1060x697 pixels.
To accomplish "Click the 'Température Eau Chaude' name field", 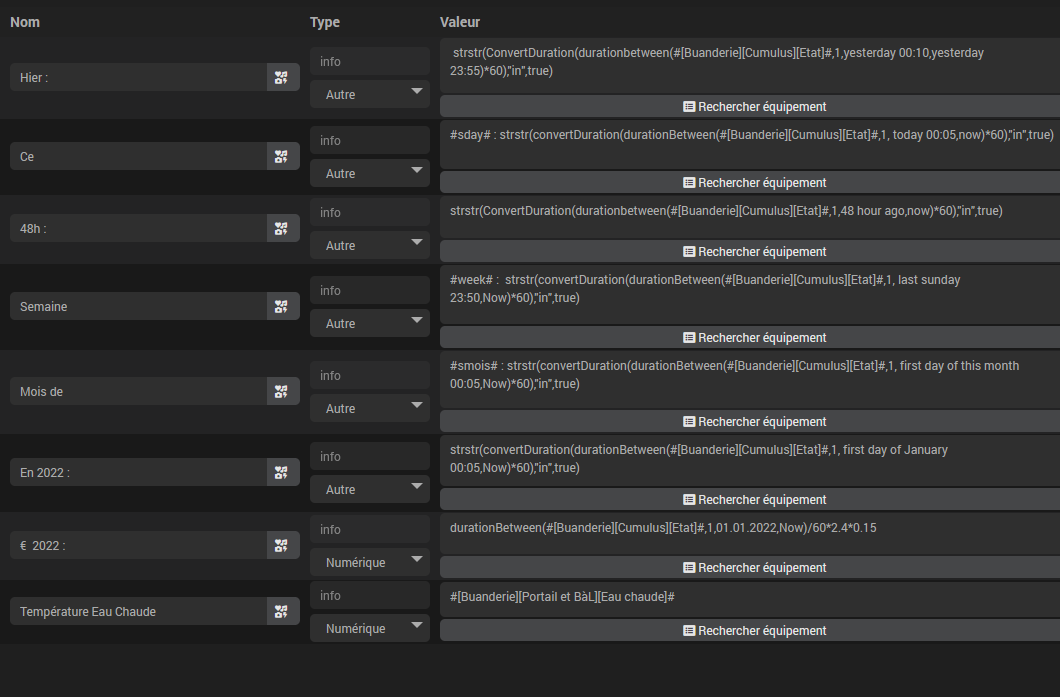I will [139, 612].
